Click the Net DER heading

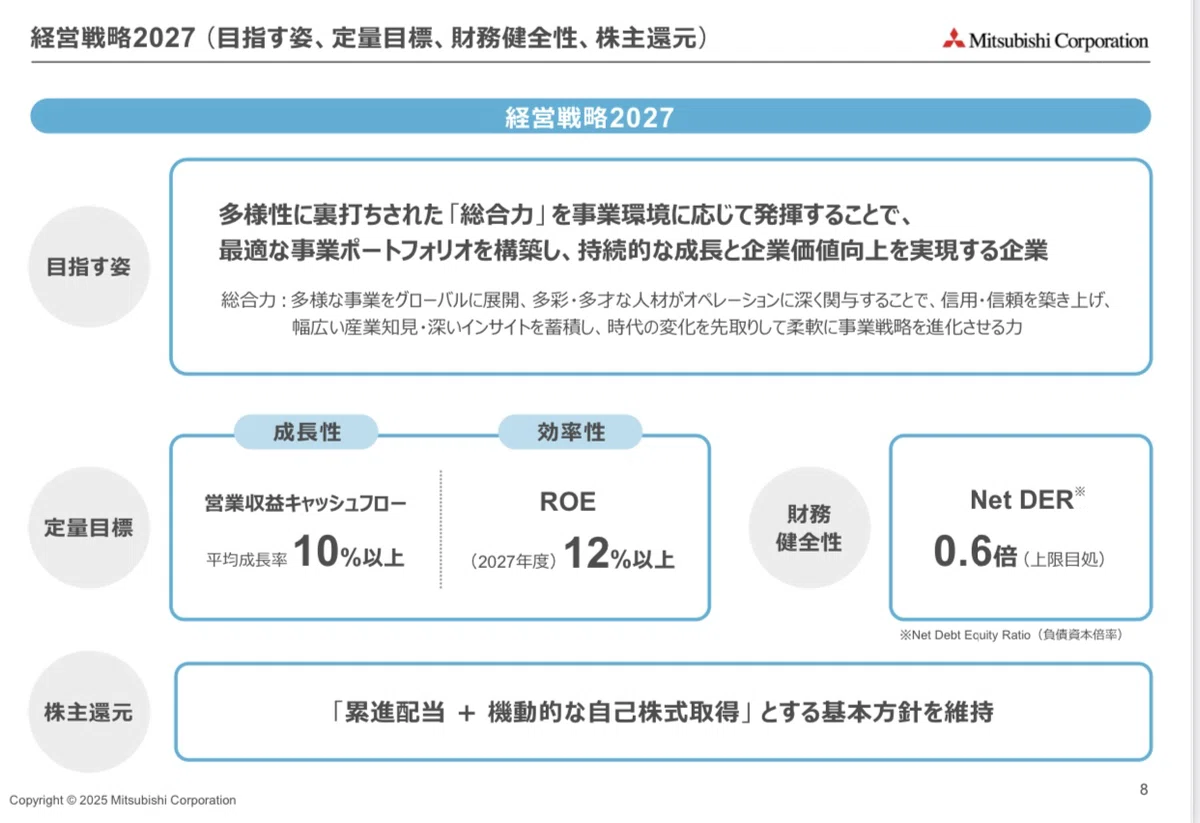[1027, 498]
